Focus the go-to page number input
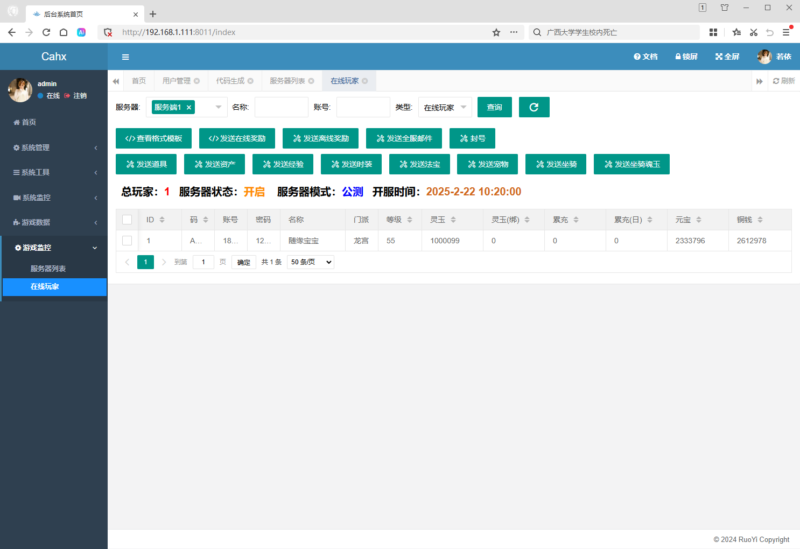800x549 pixels. (x=203, y=262)
